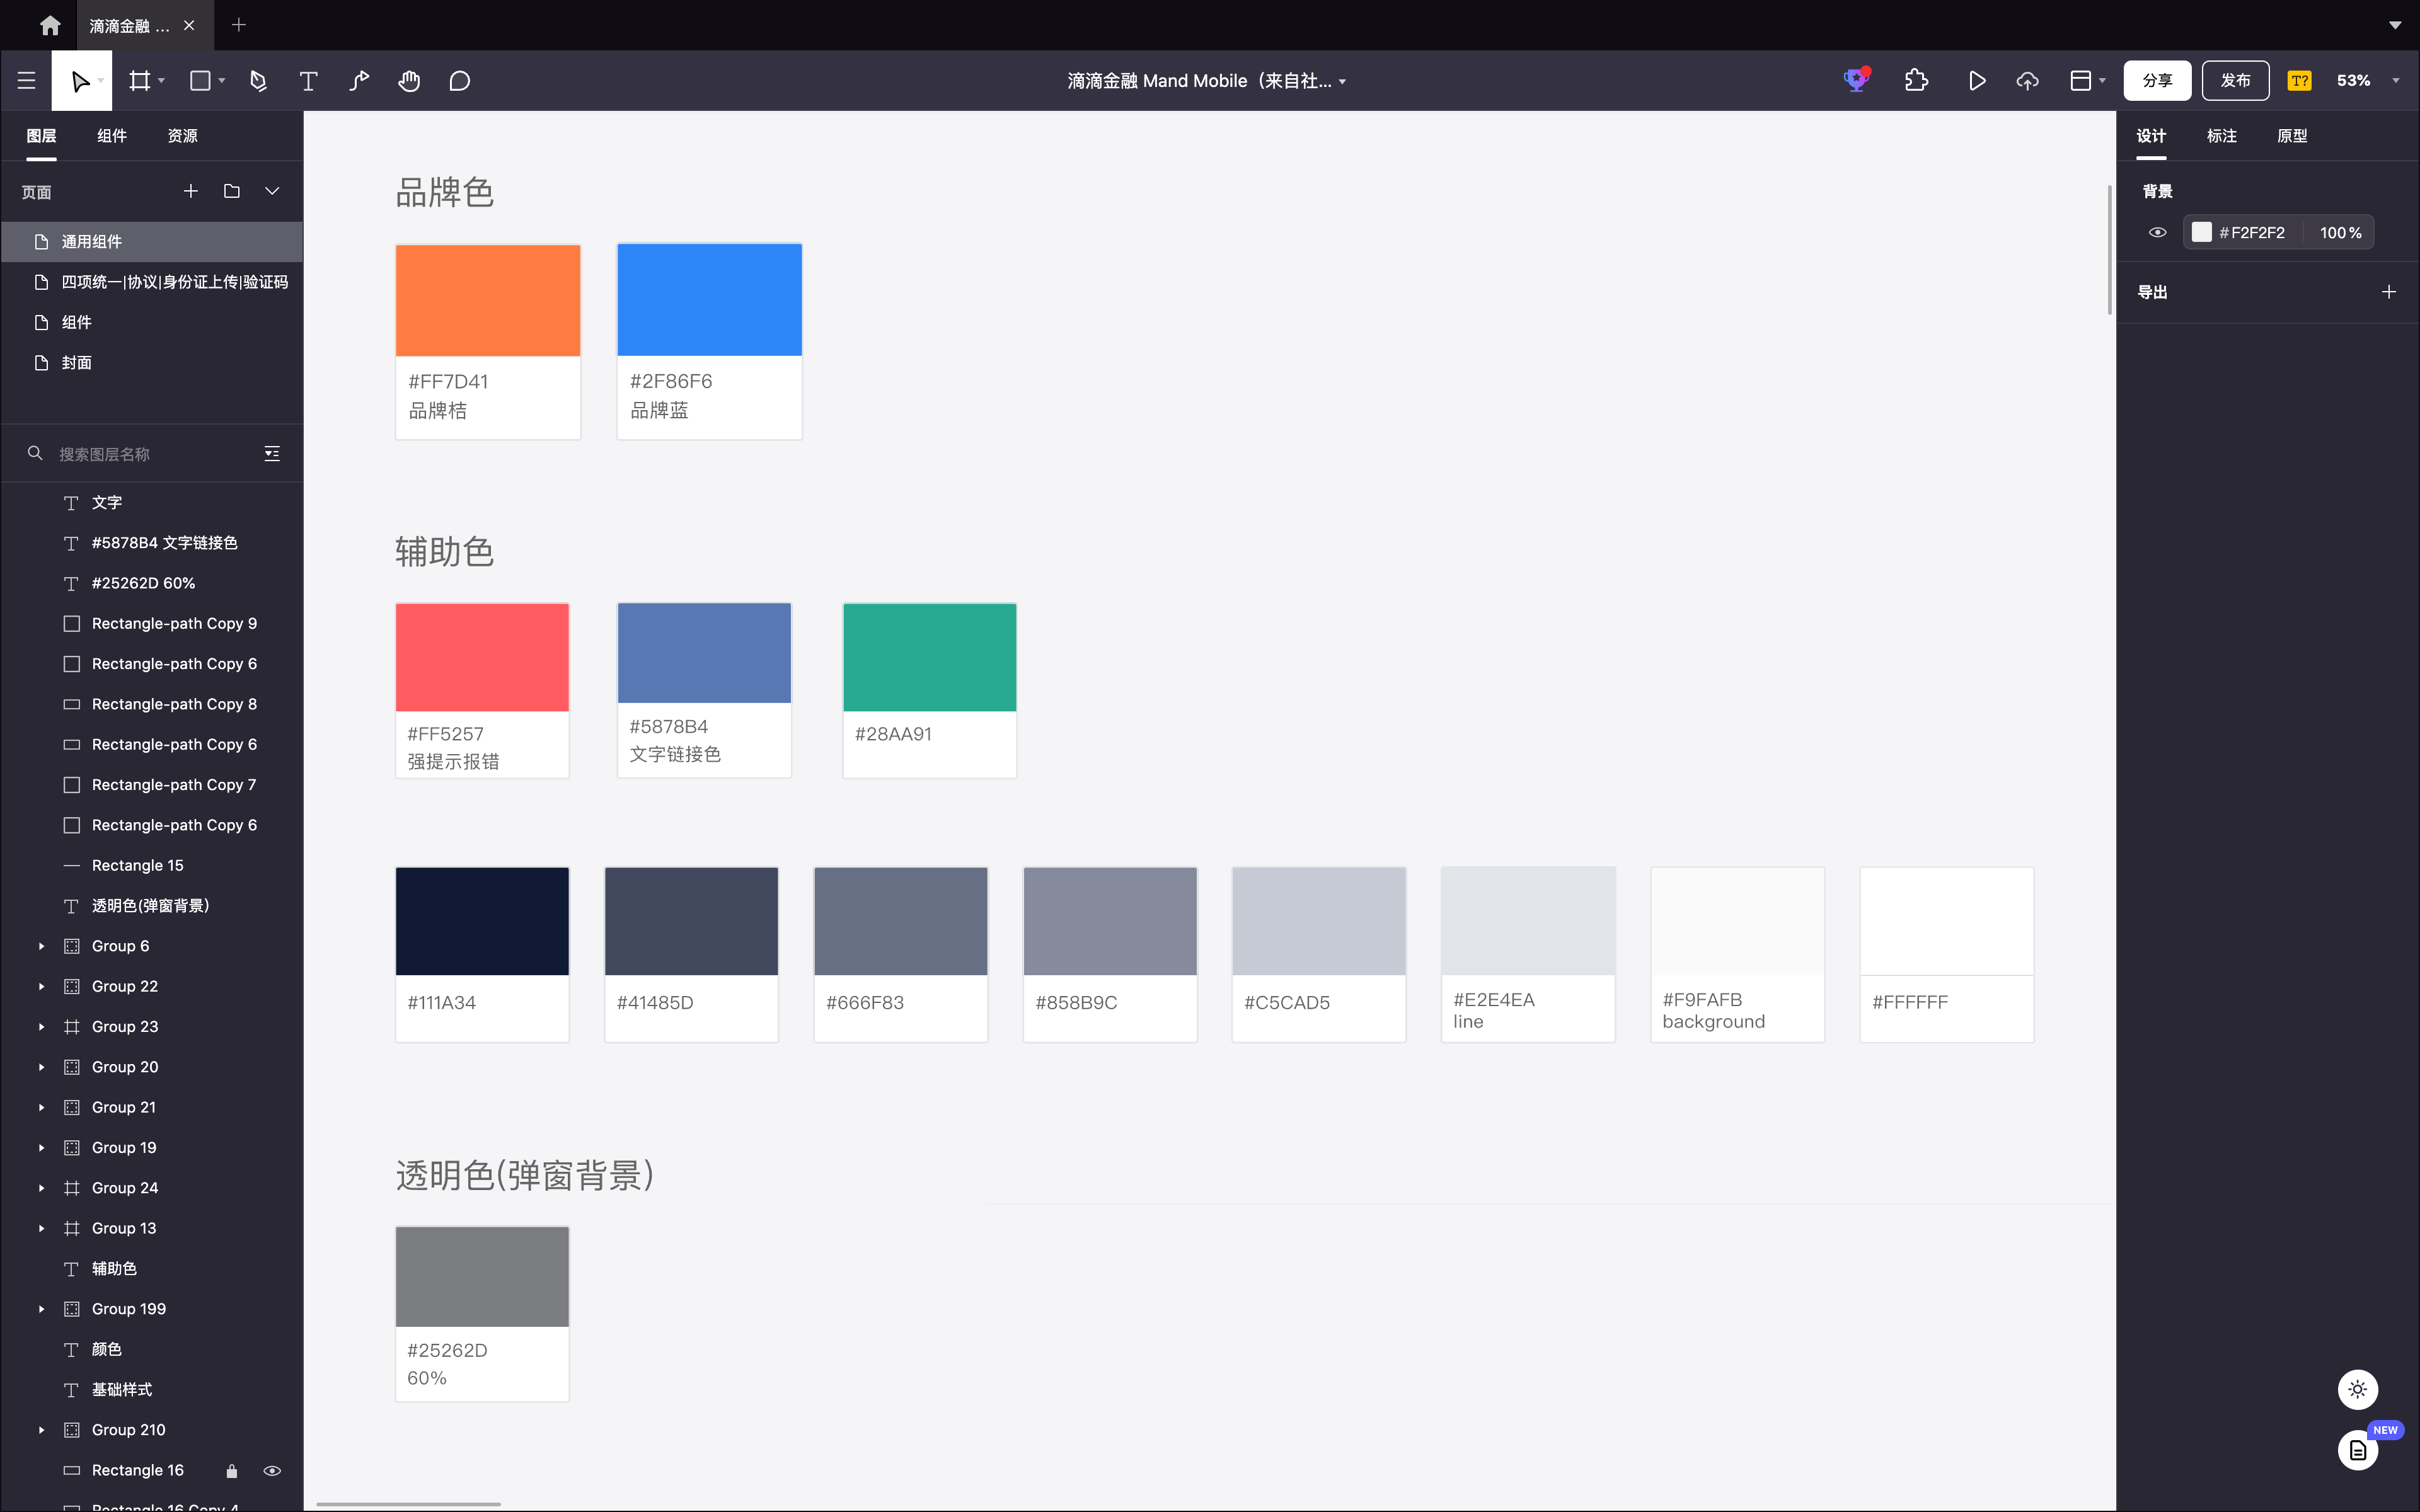
Task: Click the lock icon on Rectangle 16
Action: tap(231, 1470)
